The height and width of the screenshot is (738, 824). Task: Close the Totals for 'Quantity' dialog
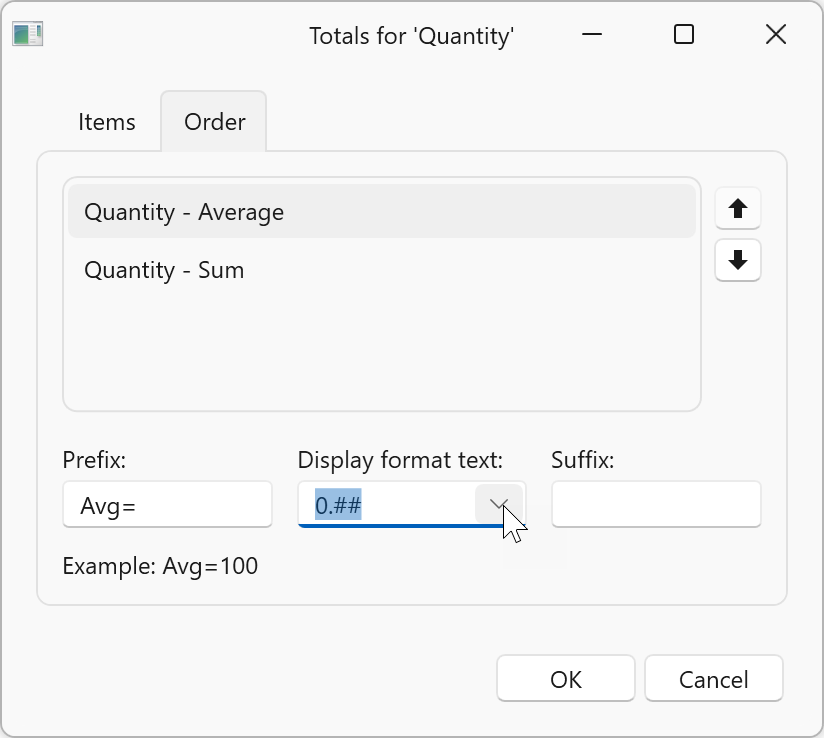tap(775, 35)
